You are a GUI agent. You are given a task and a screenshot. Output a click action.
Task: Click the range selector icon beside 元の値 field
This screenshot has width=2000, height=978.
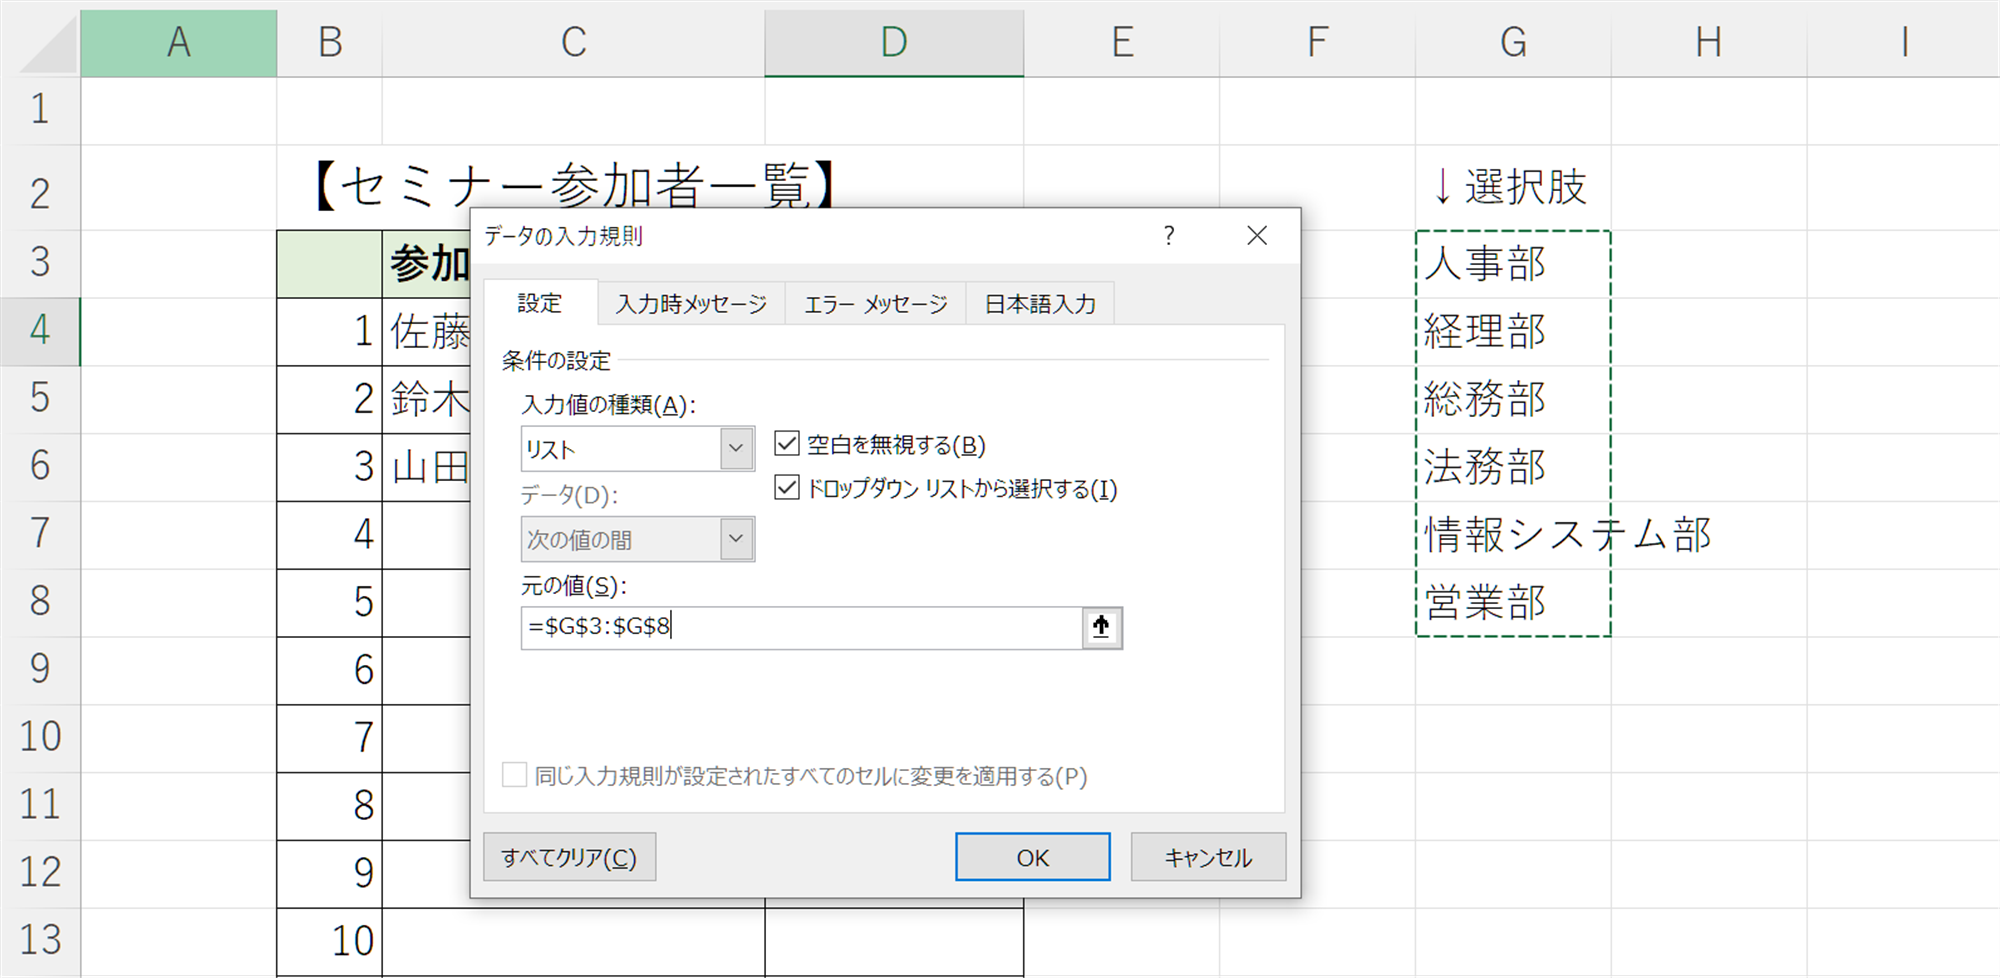[1103, 627]
